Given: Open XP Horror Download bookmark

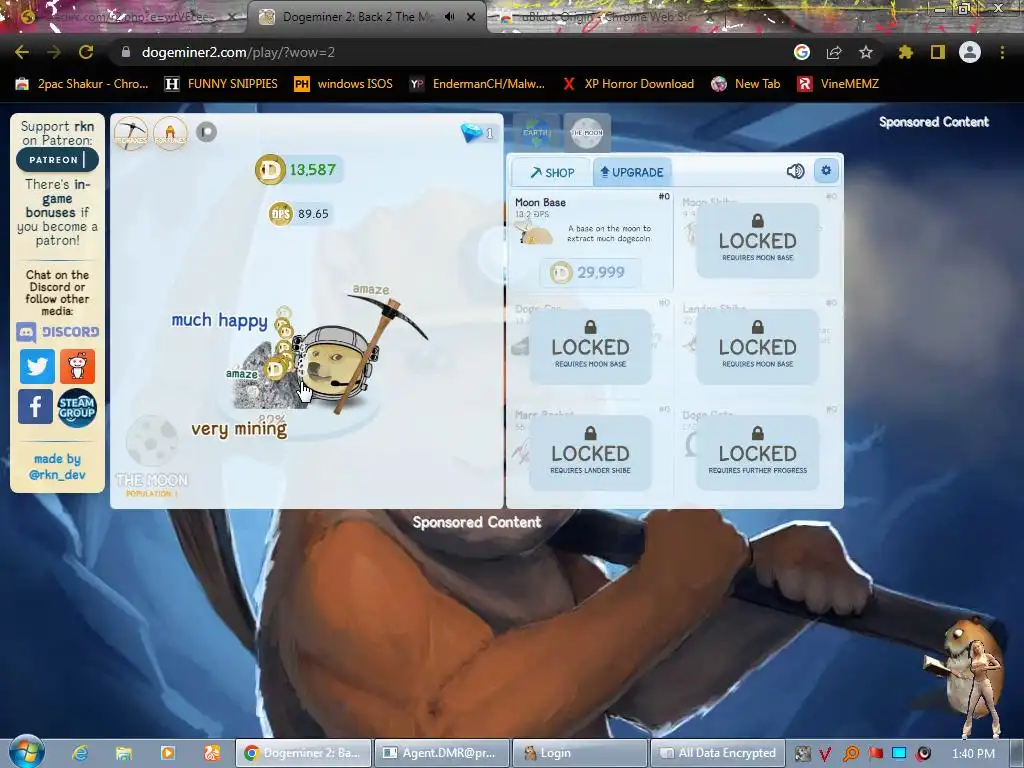Looking at the screenshot, I should [629, 84].
